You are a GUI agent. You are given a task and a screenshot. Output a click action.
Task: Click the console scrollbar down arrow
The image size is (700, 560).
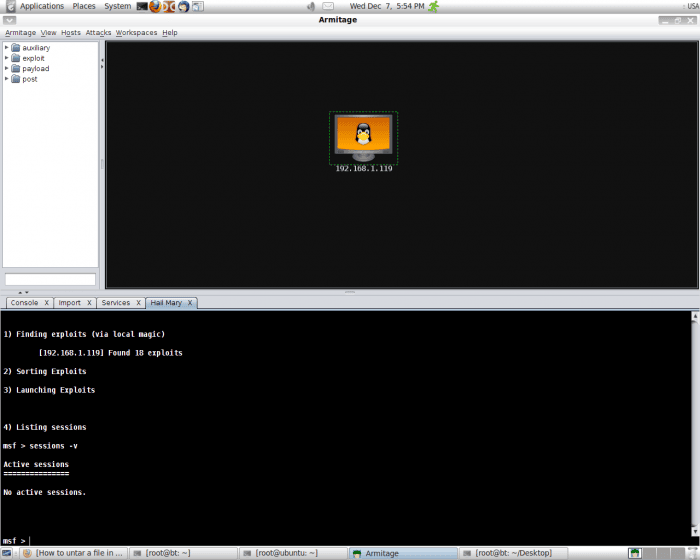(695, 531)
